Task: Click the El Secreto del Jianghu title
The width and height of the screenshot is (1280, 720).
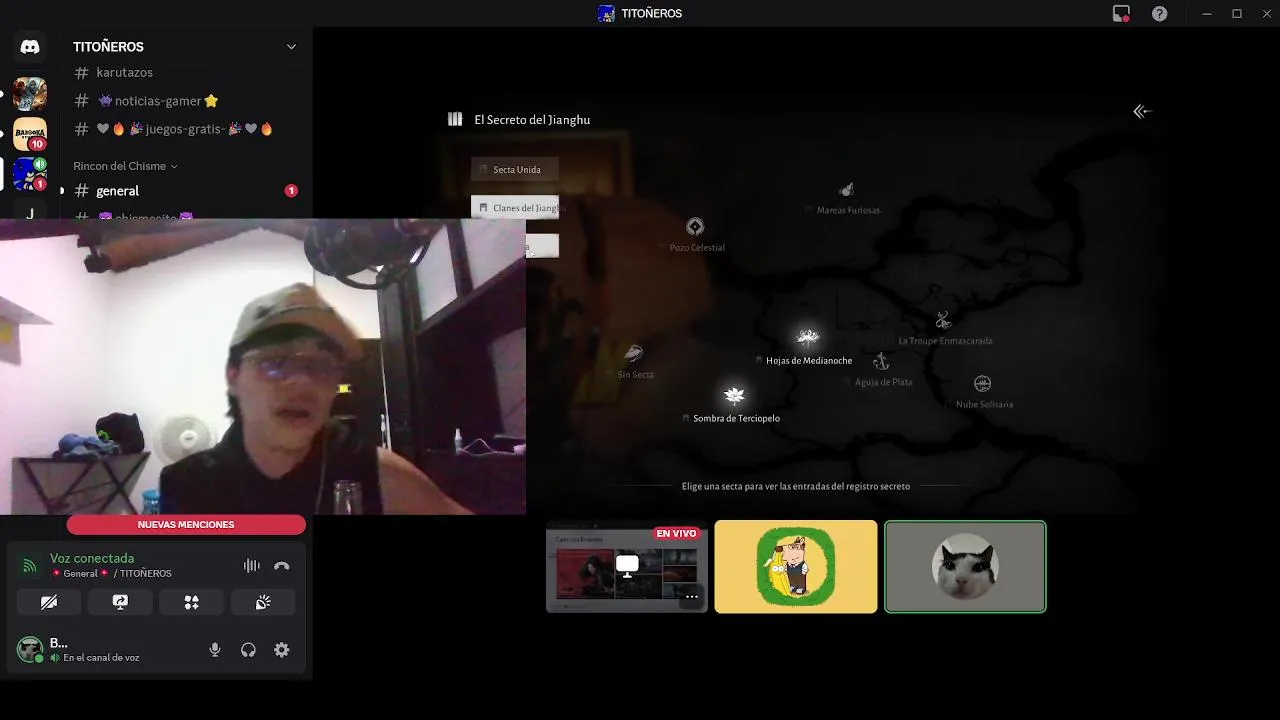Action: pyautogui.click(x=532, y=120)
